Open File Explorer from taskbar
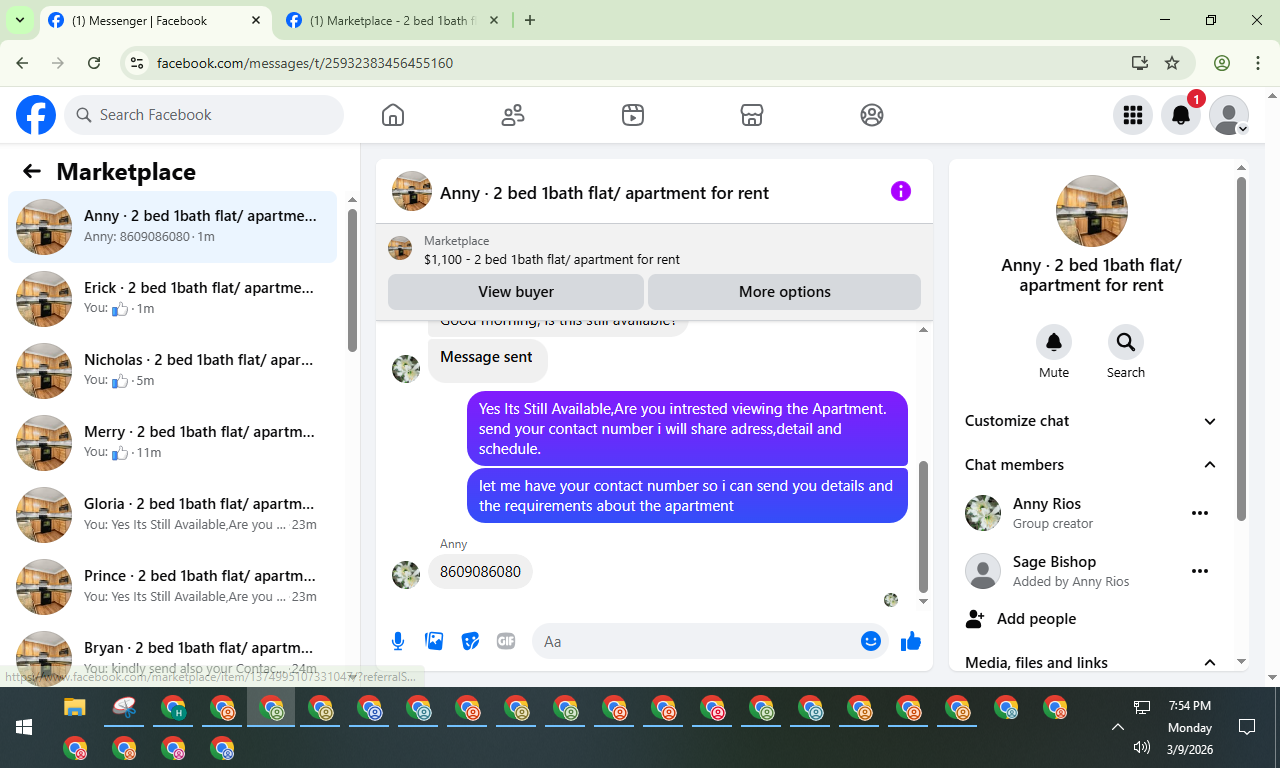 click(75, 708)
